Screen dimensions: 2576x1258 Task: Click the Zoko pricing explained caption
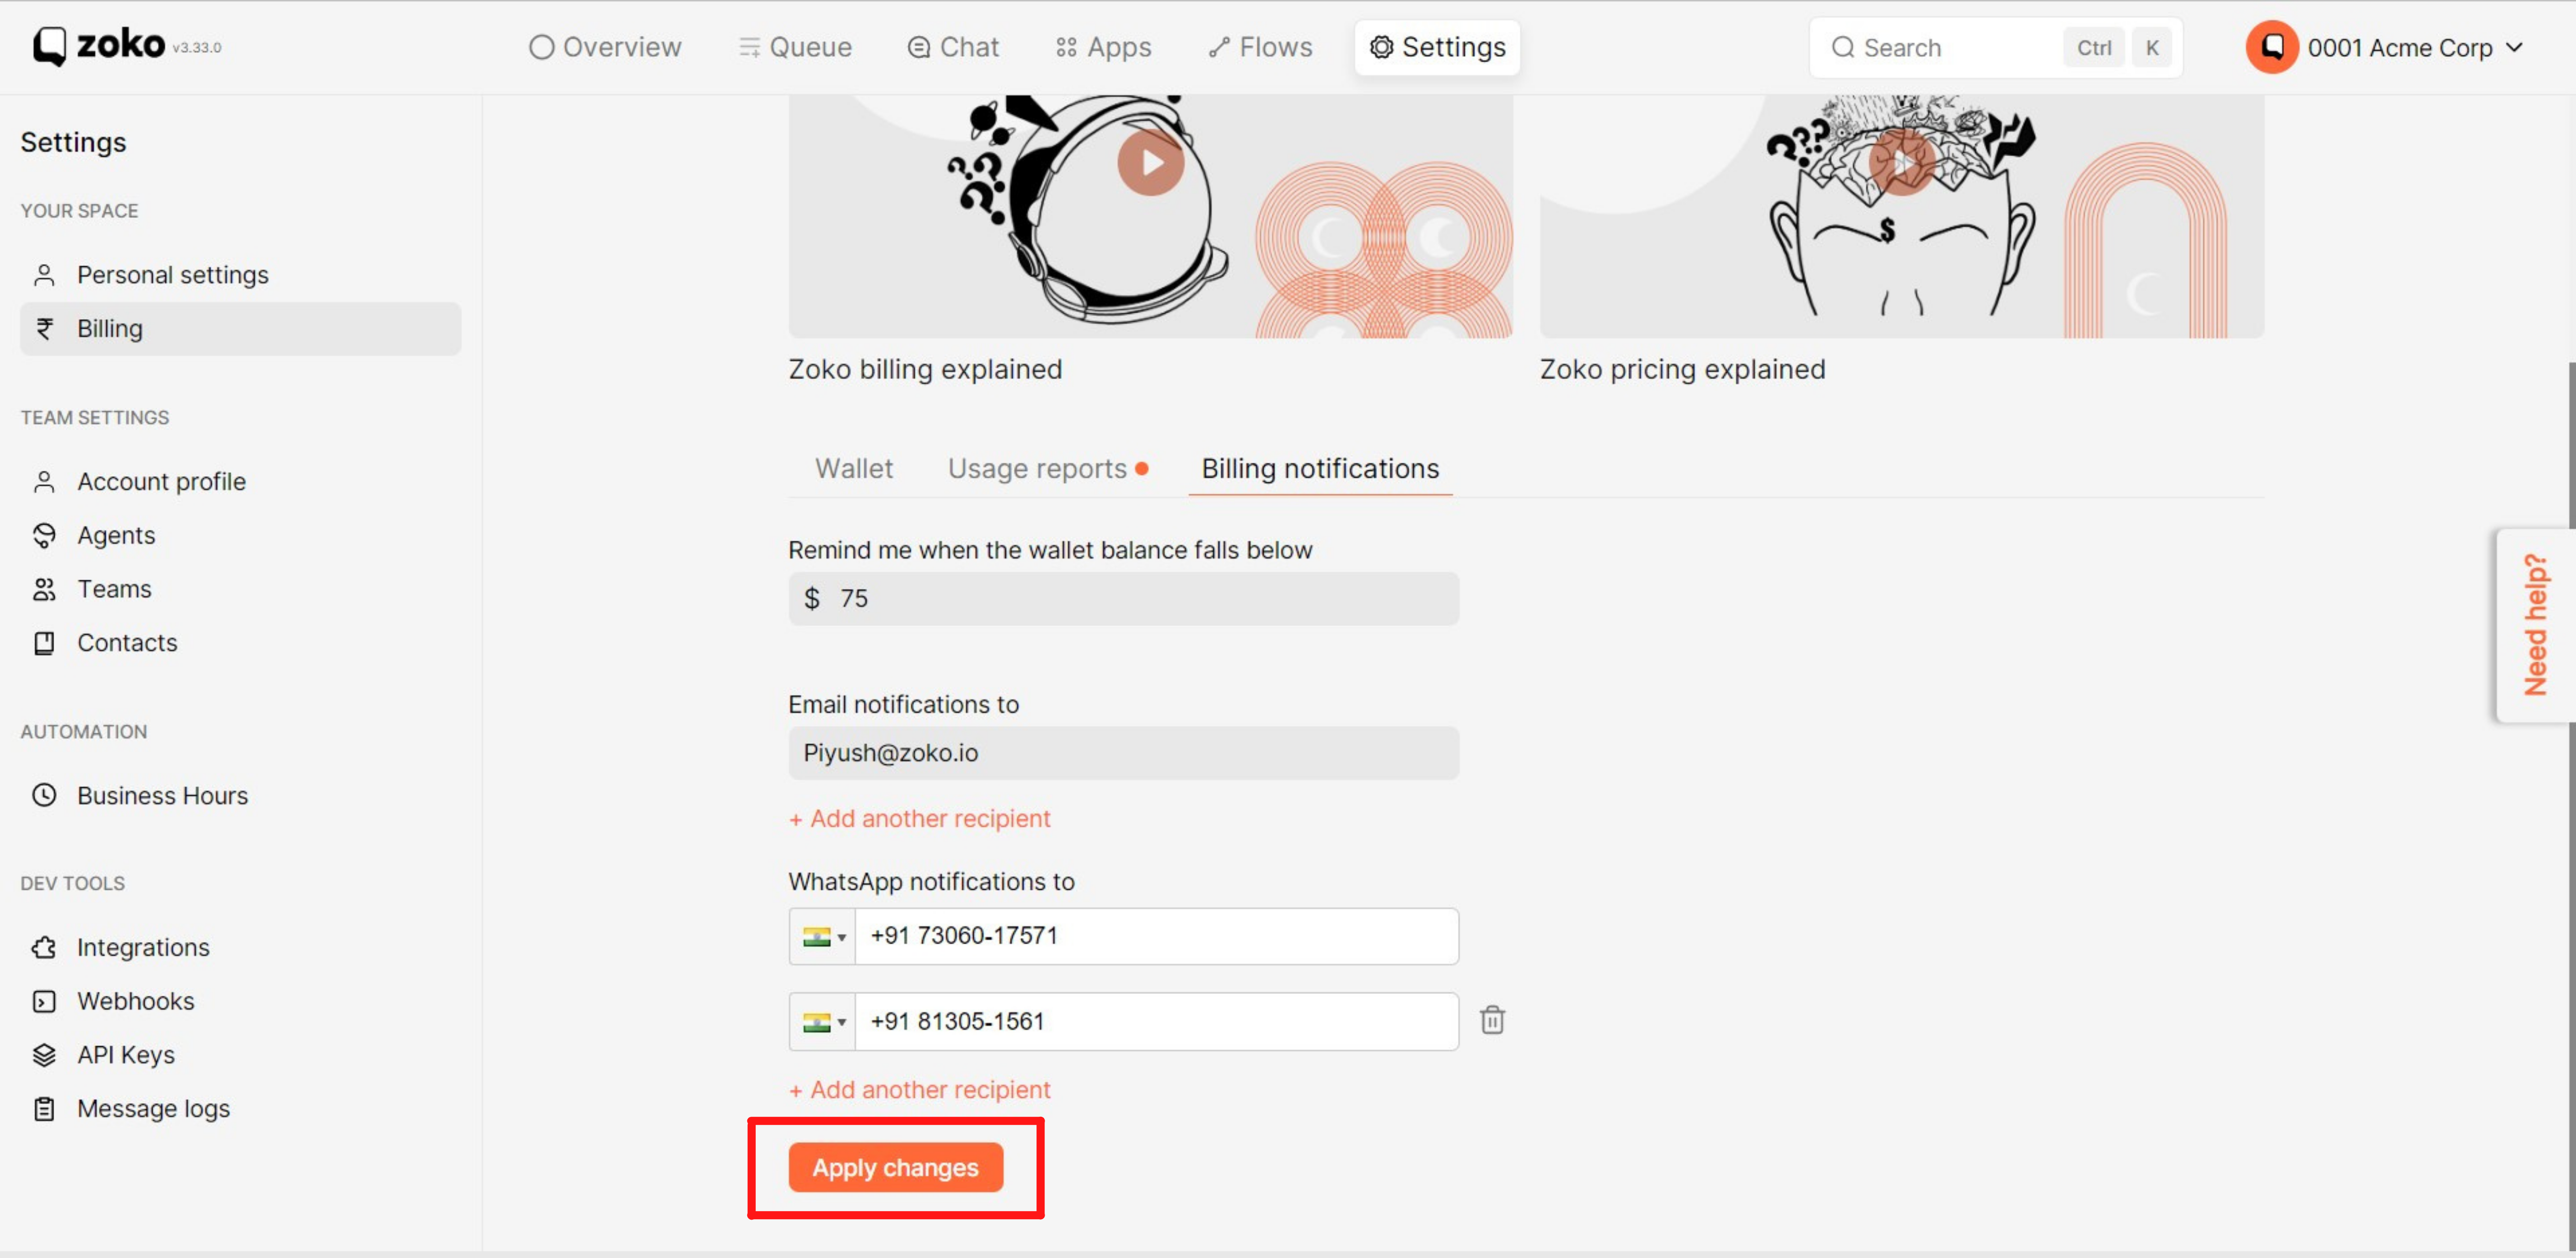pyautogui.click(x=1682, y=370)
